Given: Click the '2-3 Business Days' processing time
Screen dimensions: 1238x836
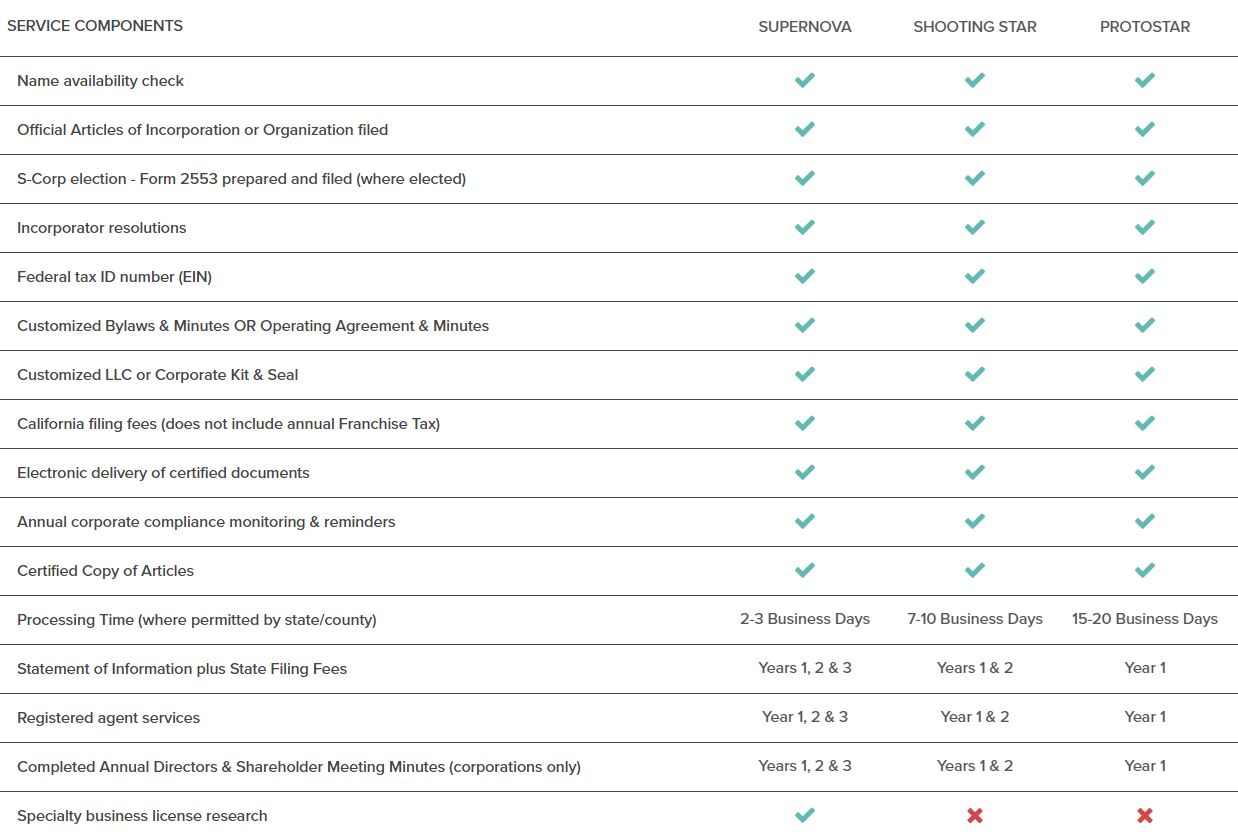Looking at the screenshot, I should coord(805,619).
